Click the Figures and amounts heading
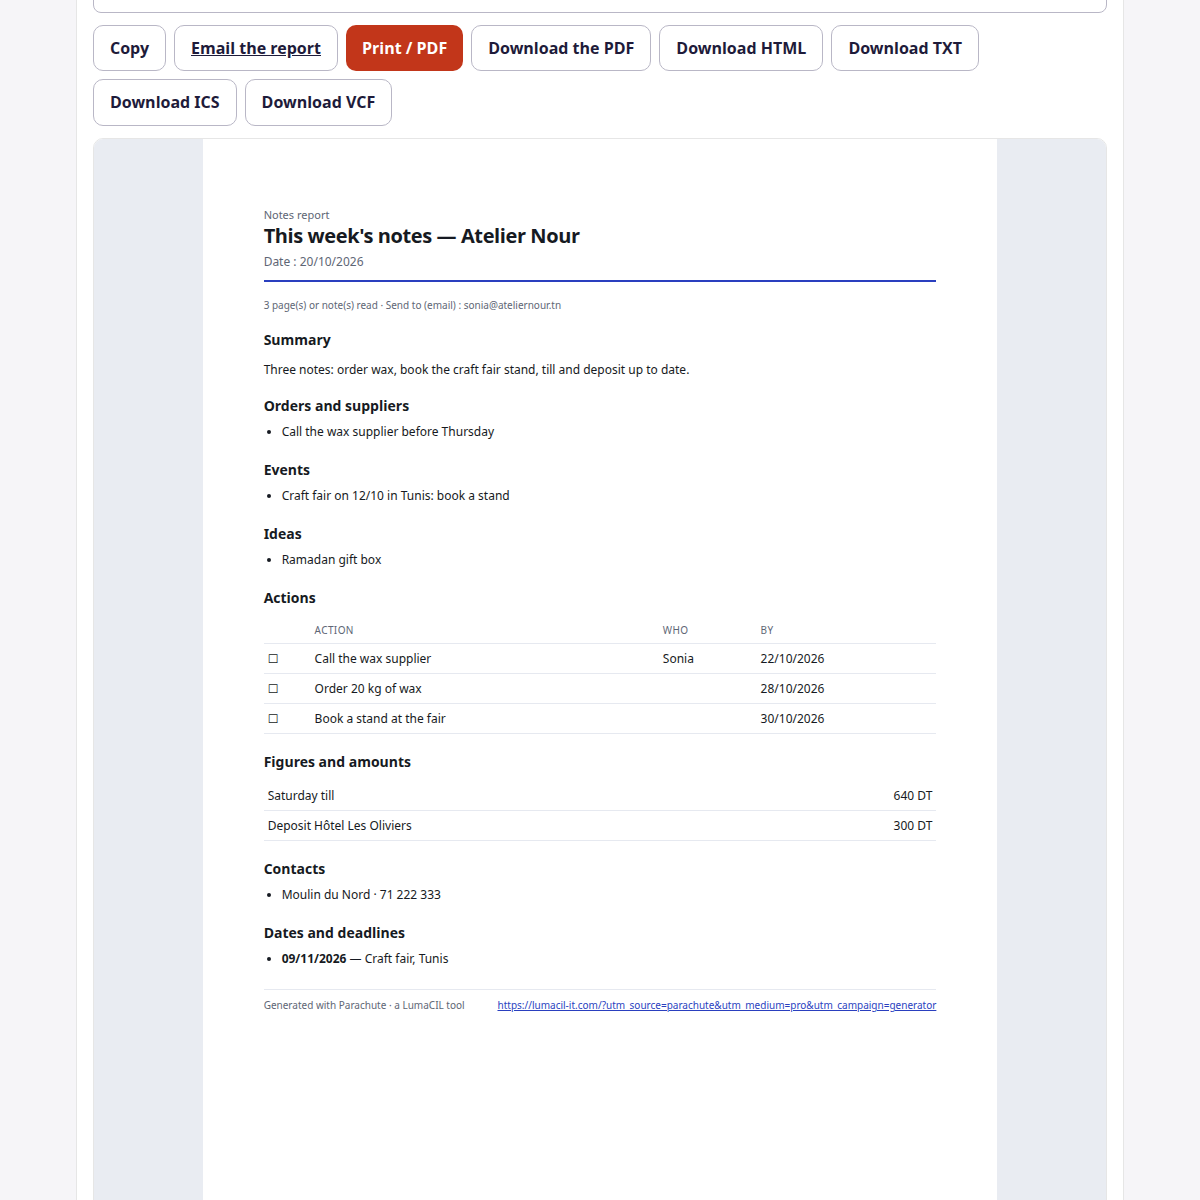 pyautogui.click(x=337, y=762)
